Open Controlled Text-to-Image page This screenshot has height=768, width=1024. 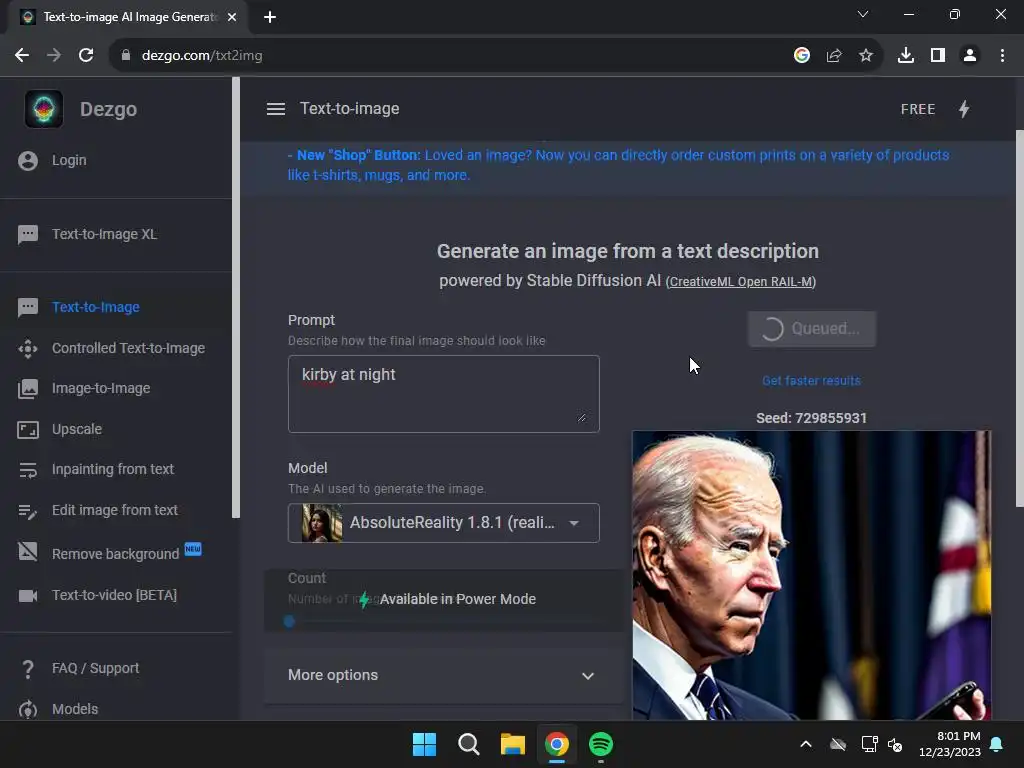[x=128, y=348]
